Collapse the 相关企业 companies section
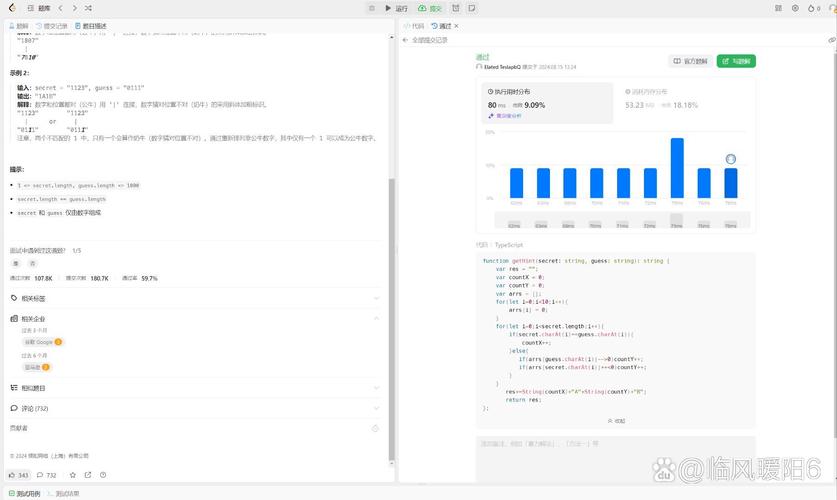Screen dimensions: 837x500 click(195, 319)
